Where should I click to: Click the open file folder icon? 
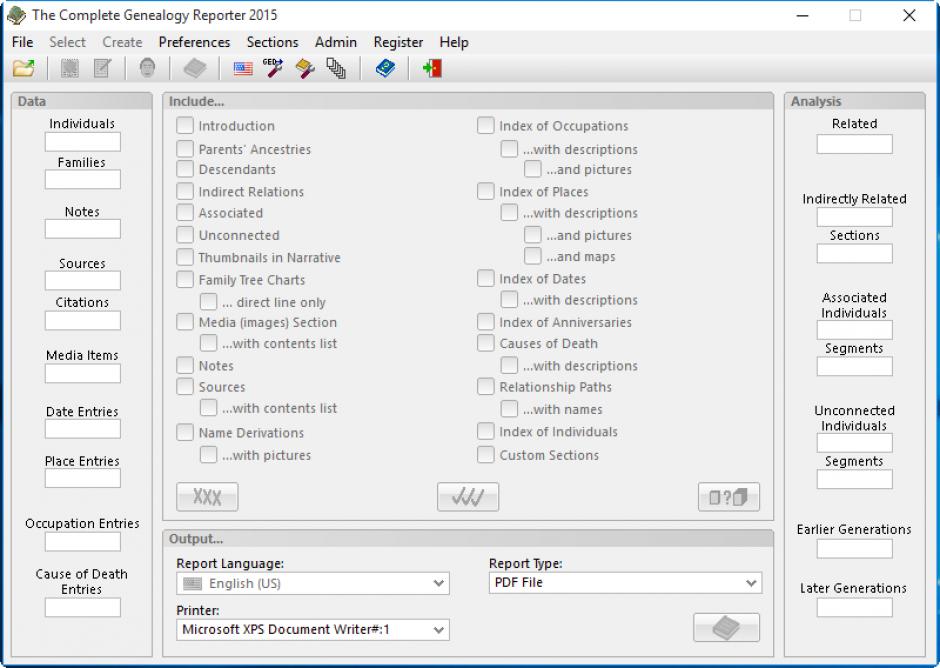tap(23, 68)
